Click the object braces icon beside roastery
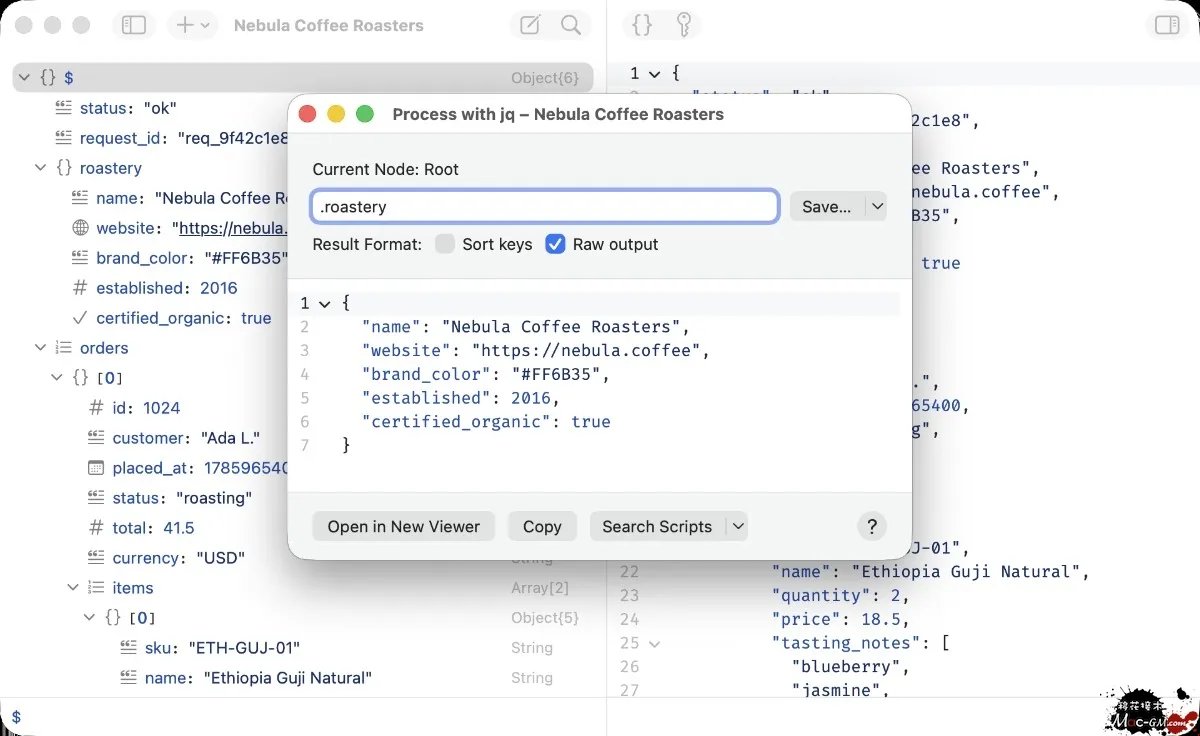Screen dimensions: 1200x736 tap(64, 168)
